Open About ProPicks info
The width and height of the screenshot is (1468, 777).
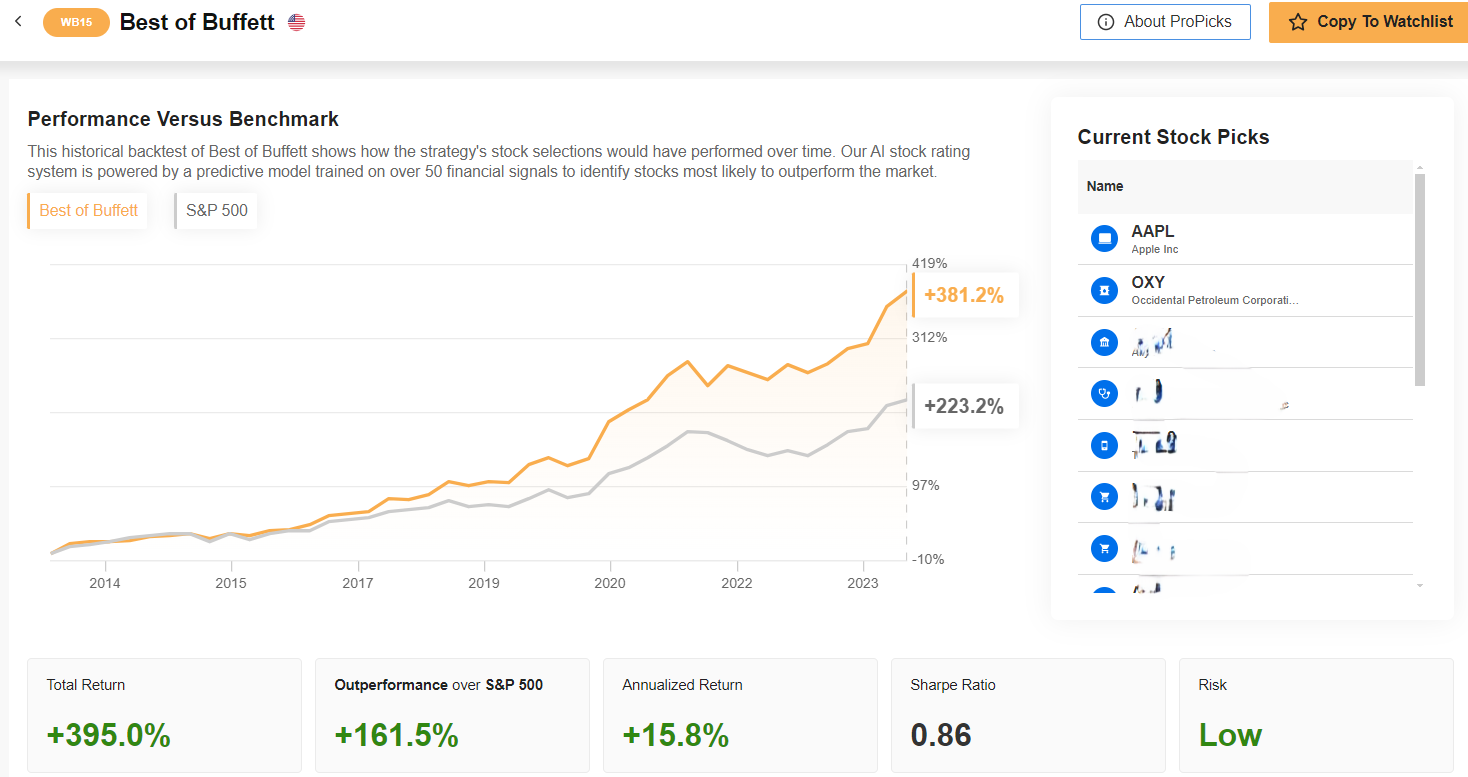(1165, 21)
